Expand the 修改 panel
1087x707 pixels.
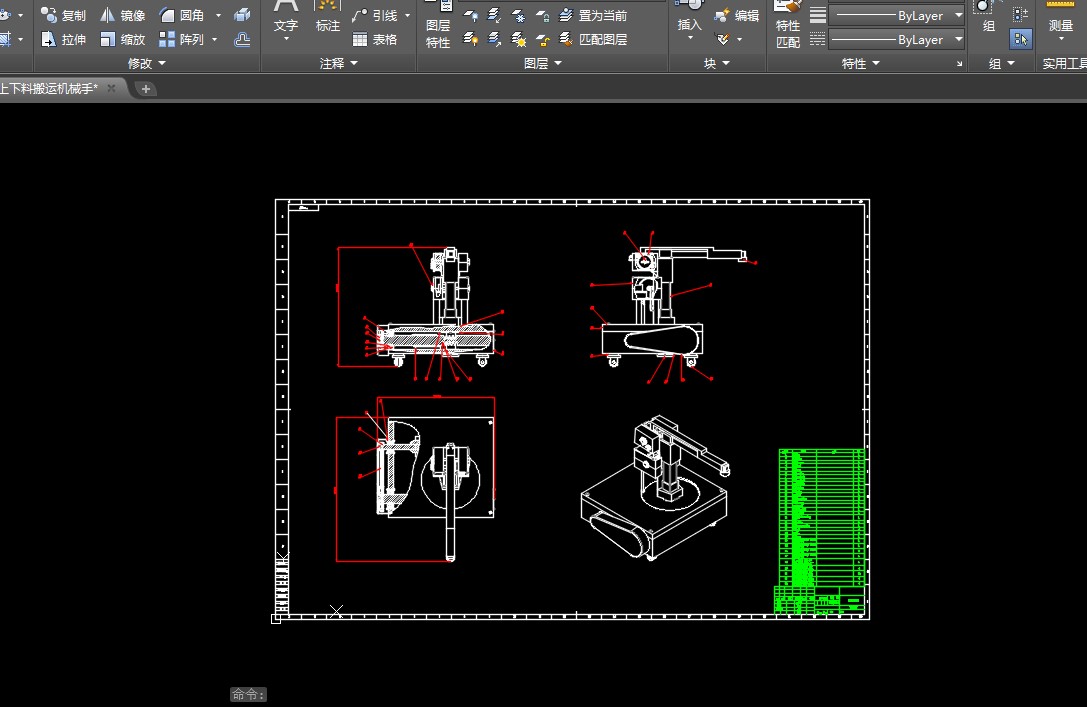tap(146, 63)
